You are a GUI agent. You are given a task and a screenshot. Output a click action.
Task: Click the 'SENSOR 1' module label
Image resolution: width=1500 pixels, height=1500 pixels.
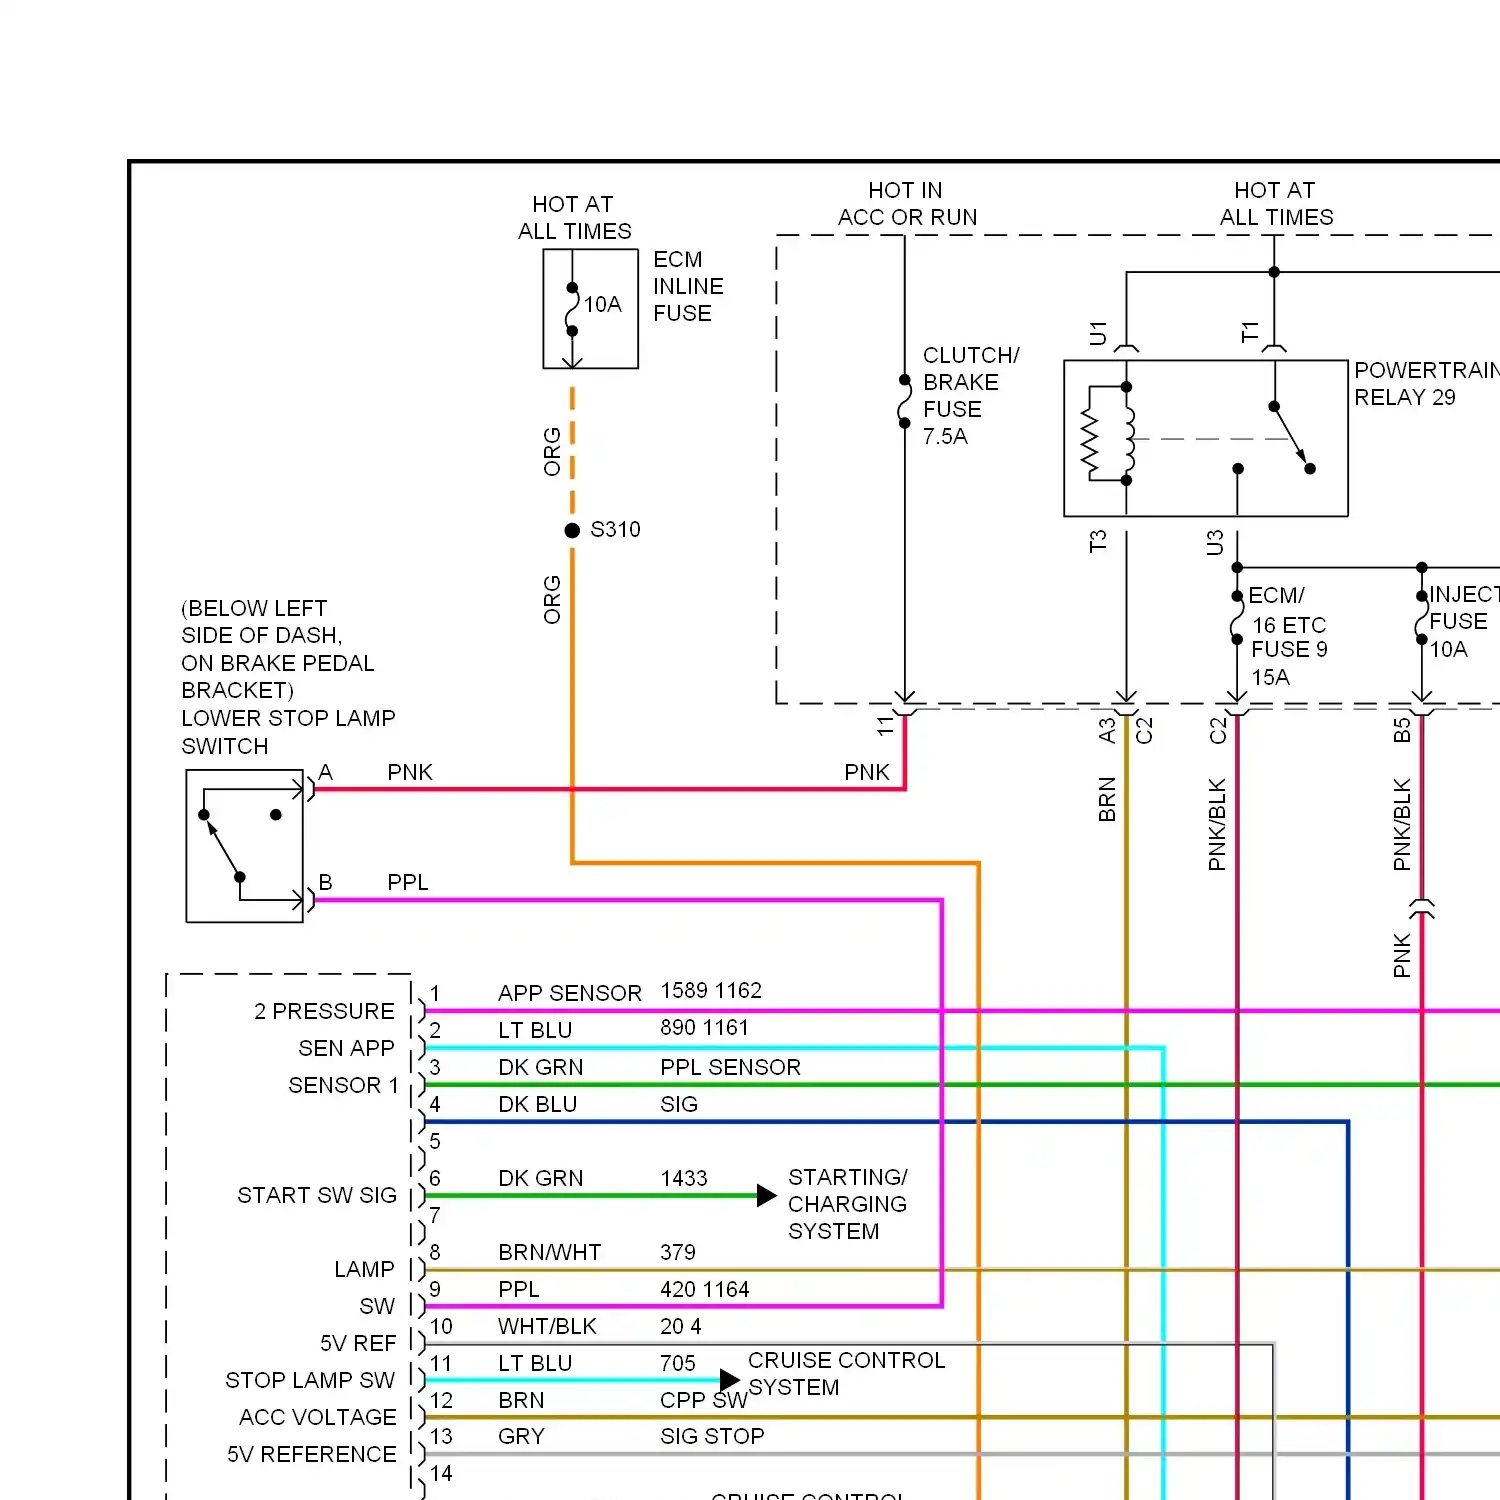point(343,1085)
